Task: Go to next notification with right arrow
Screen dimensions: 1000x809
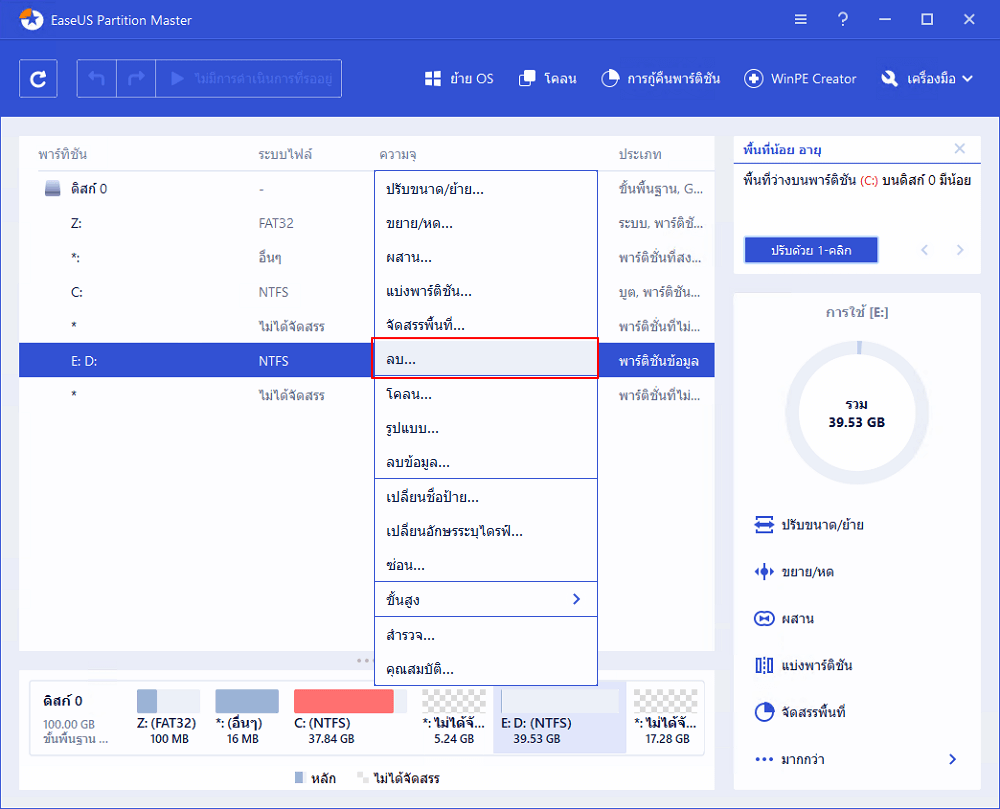Action: [x=960, y=250]
